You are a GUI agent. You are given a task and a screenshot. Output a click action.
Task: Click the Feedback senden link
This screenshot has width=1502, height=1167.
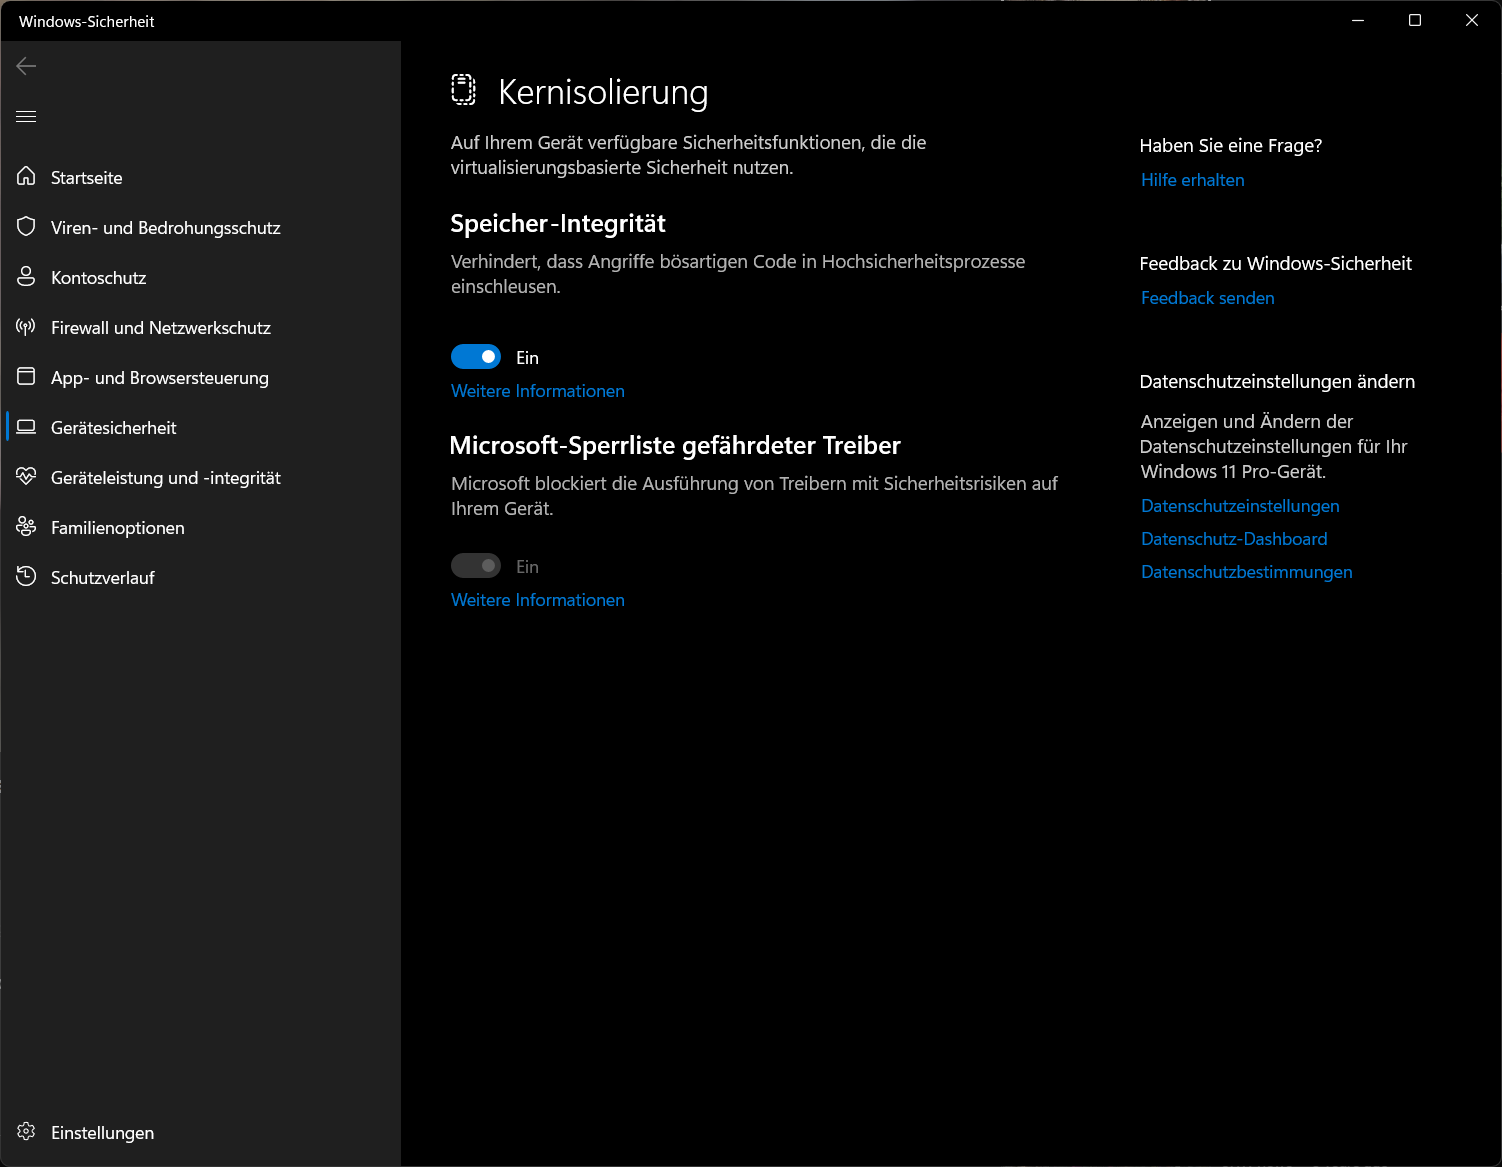tap(1208, 298)
